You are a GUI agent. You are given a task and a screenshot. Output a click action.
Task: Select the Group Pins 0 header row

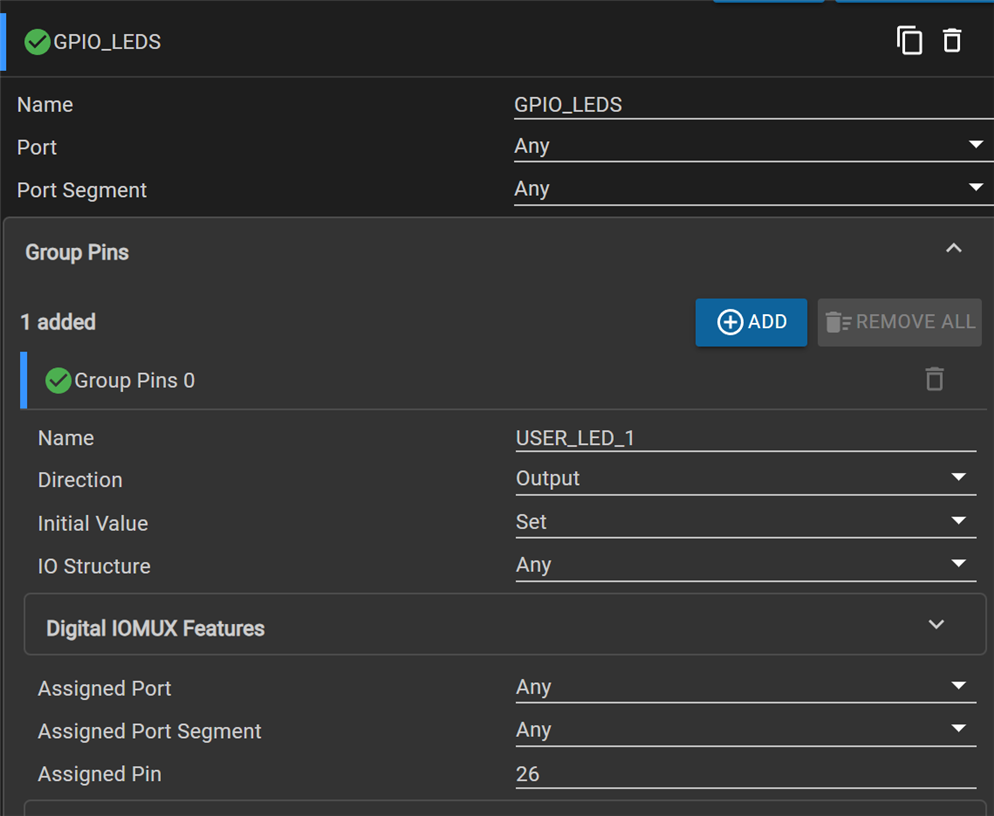400,380
